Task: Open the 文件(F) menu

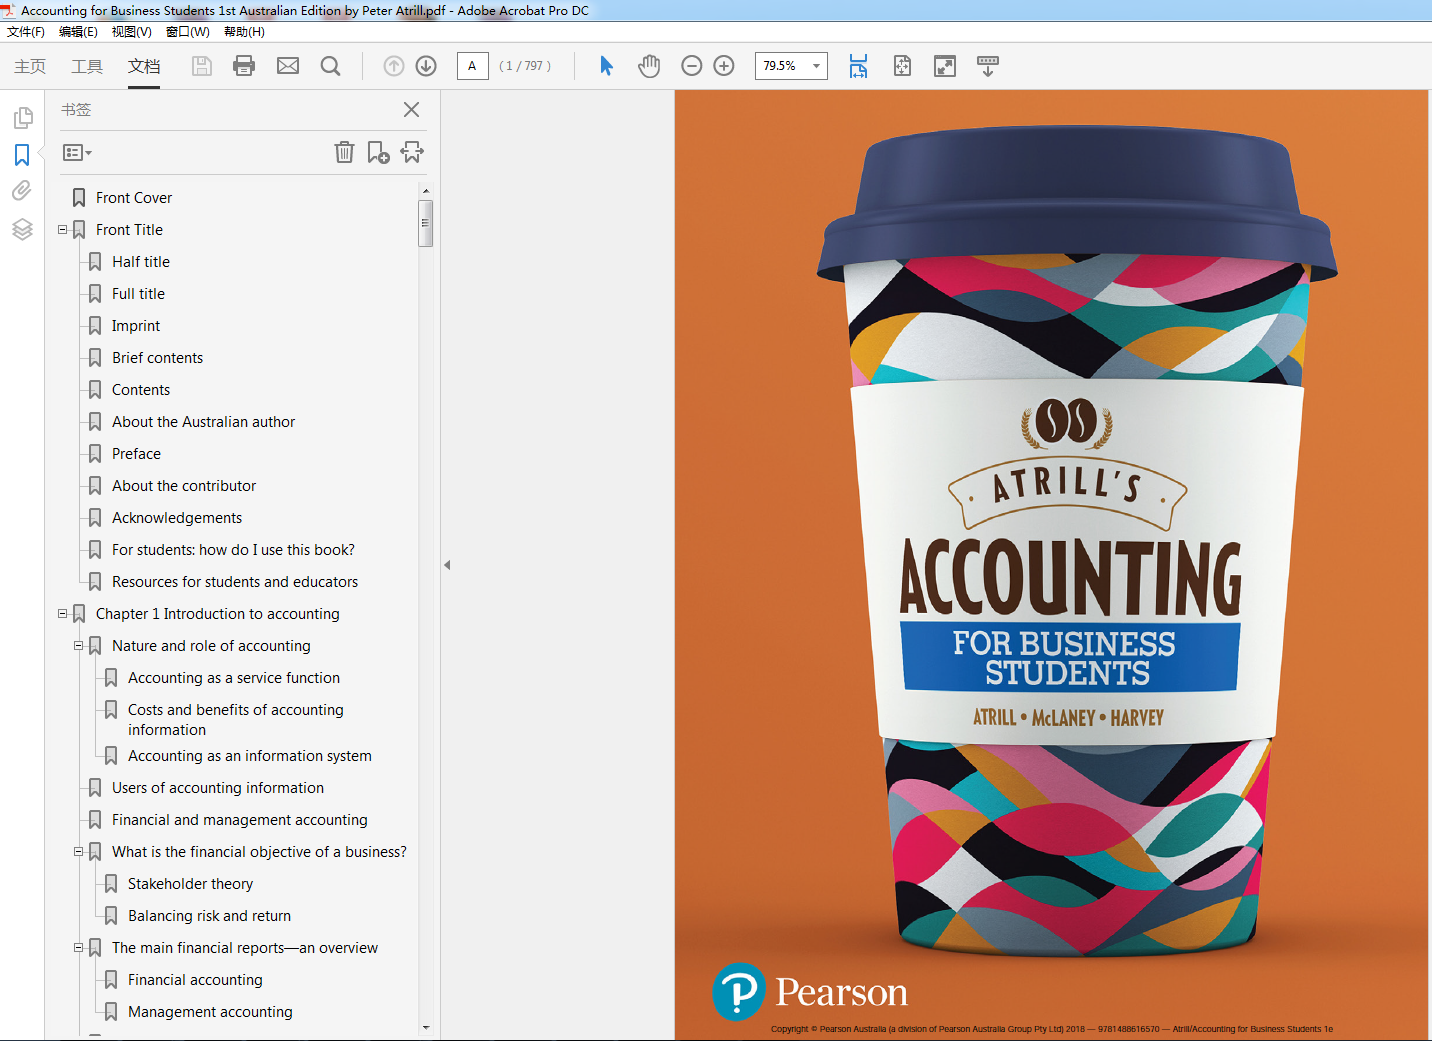Action: (x=26, y=32)
